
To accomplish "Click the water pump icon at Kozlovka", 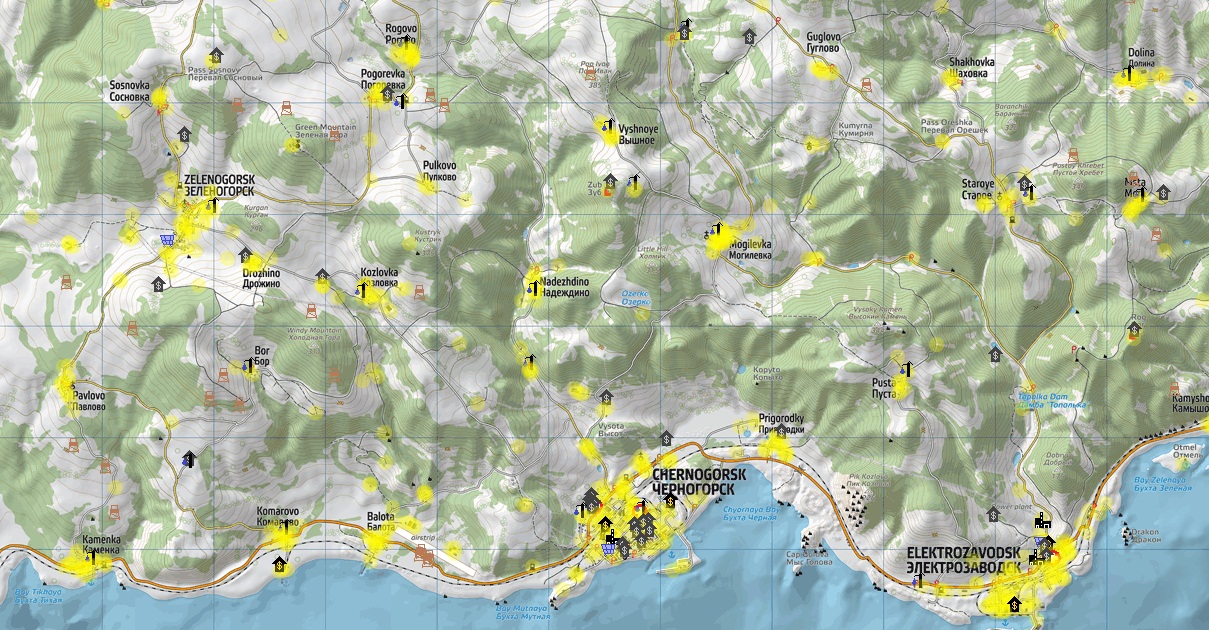I will tap(363, 290).
